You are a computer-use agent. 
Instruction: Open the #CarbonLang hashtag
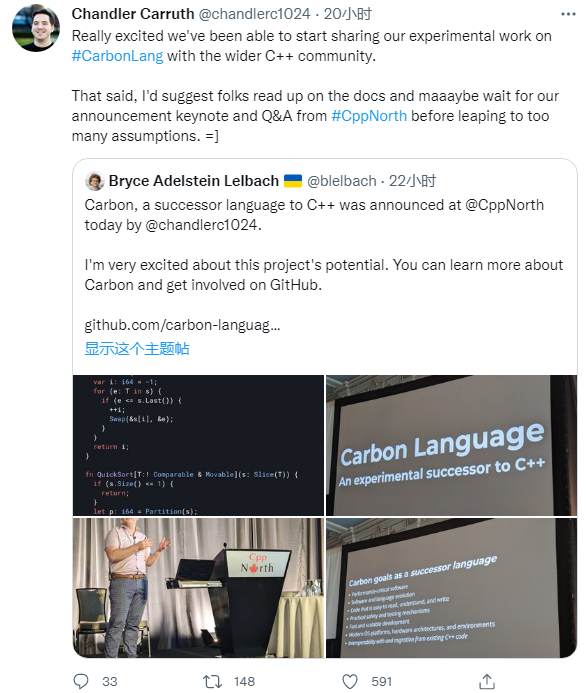pos(118,56)
